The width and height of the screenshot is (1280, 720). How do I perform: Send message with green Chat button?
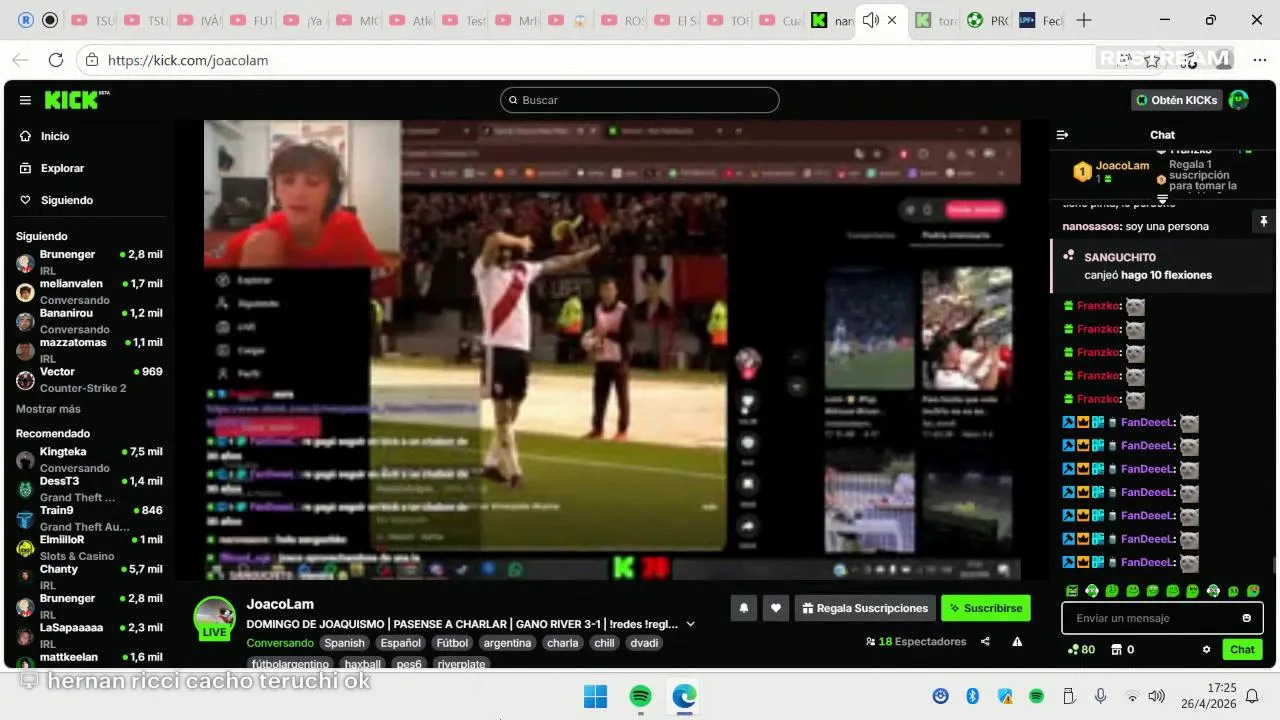pos(1242,650)
